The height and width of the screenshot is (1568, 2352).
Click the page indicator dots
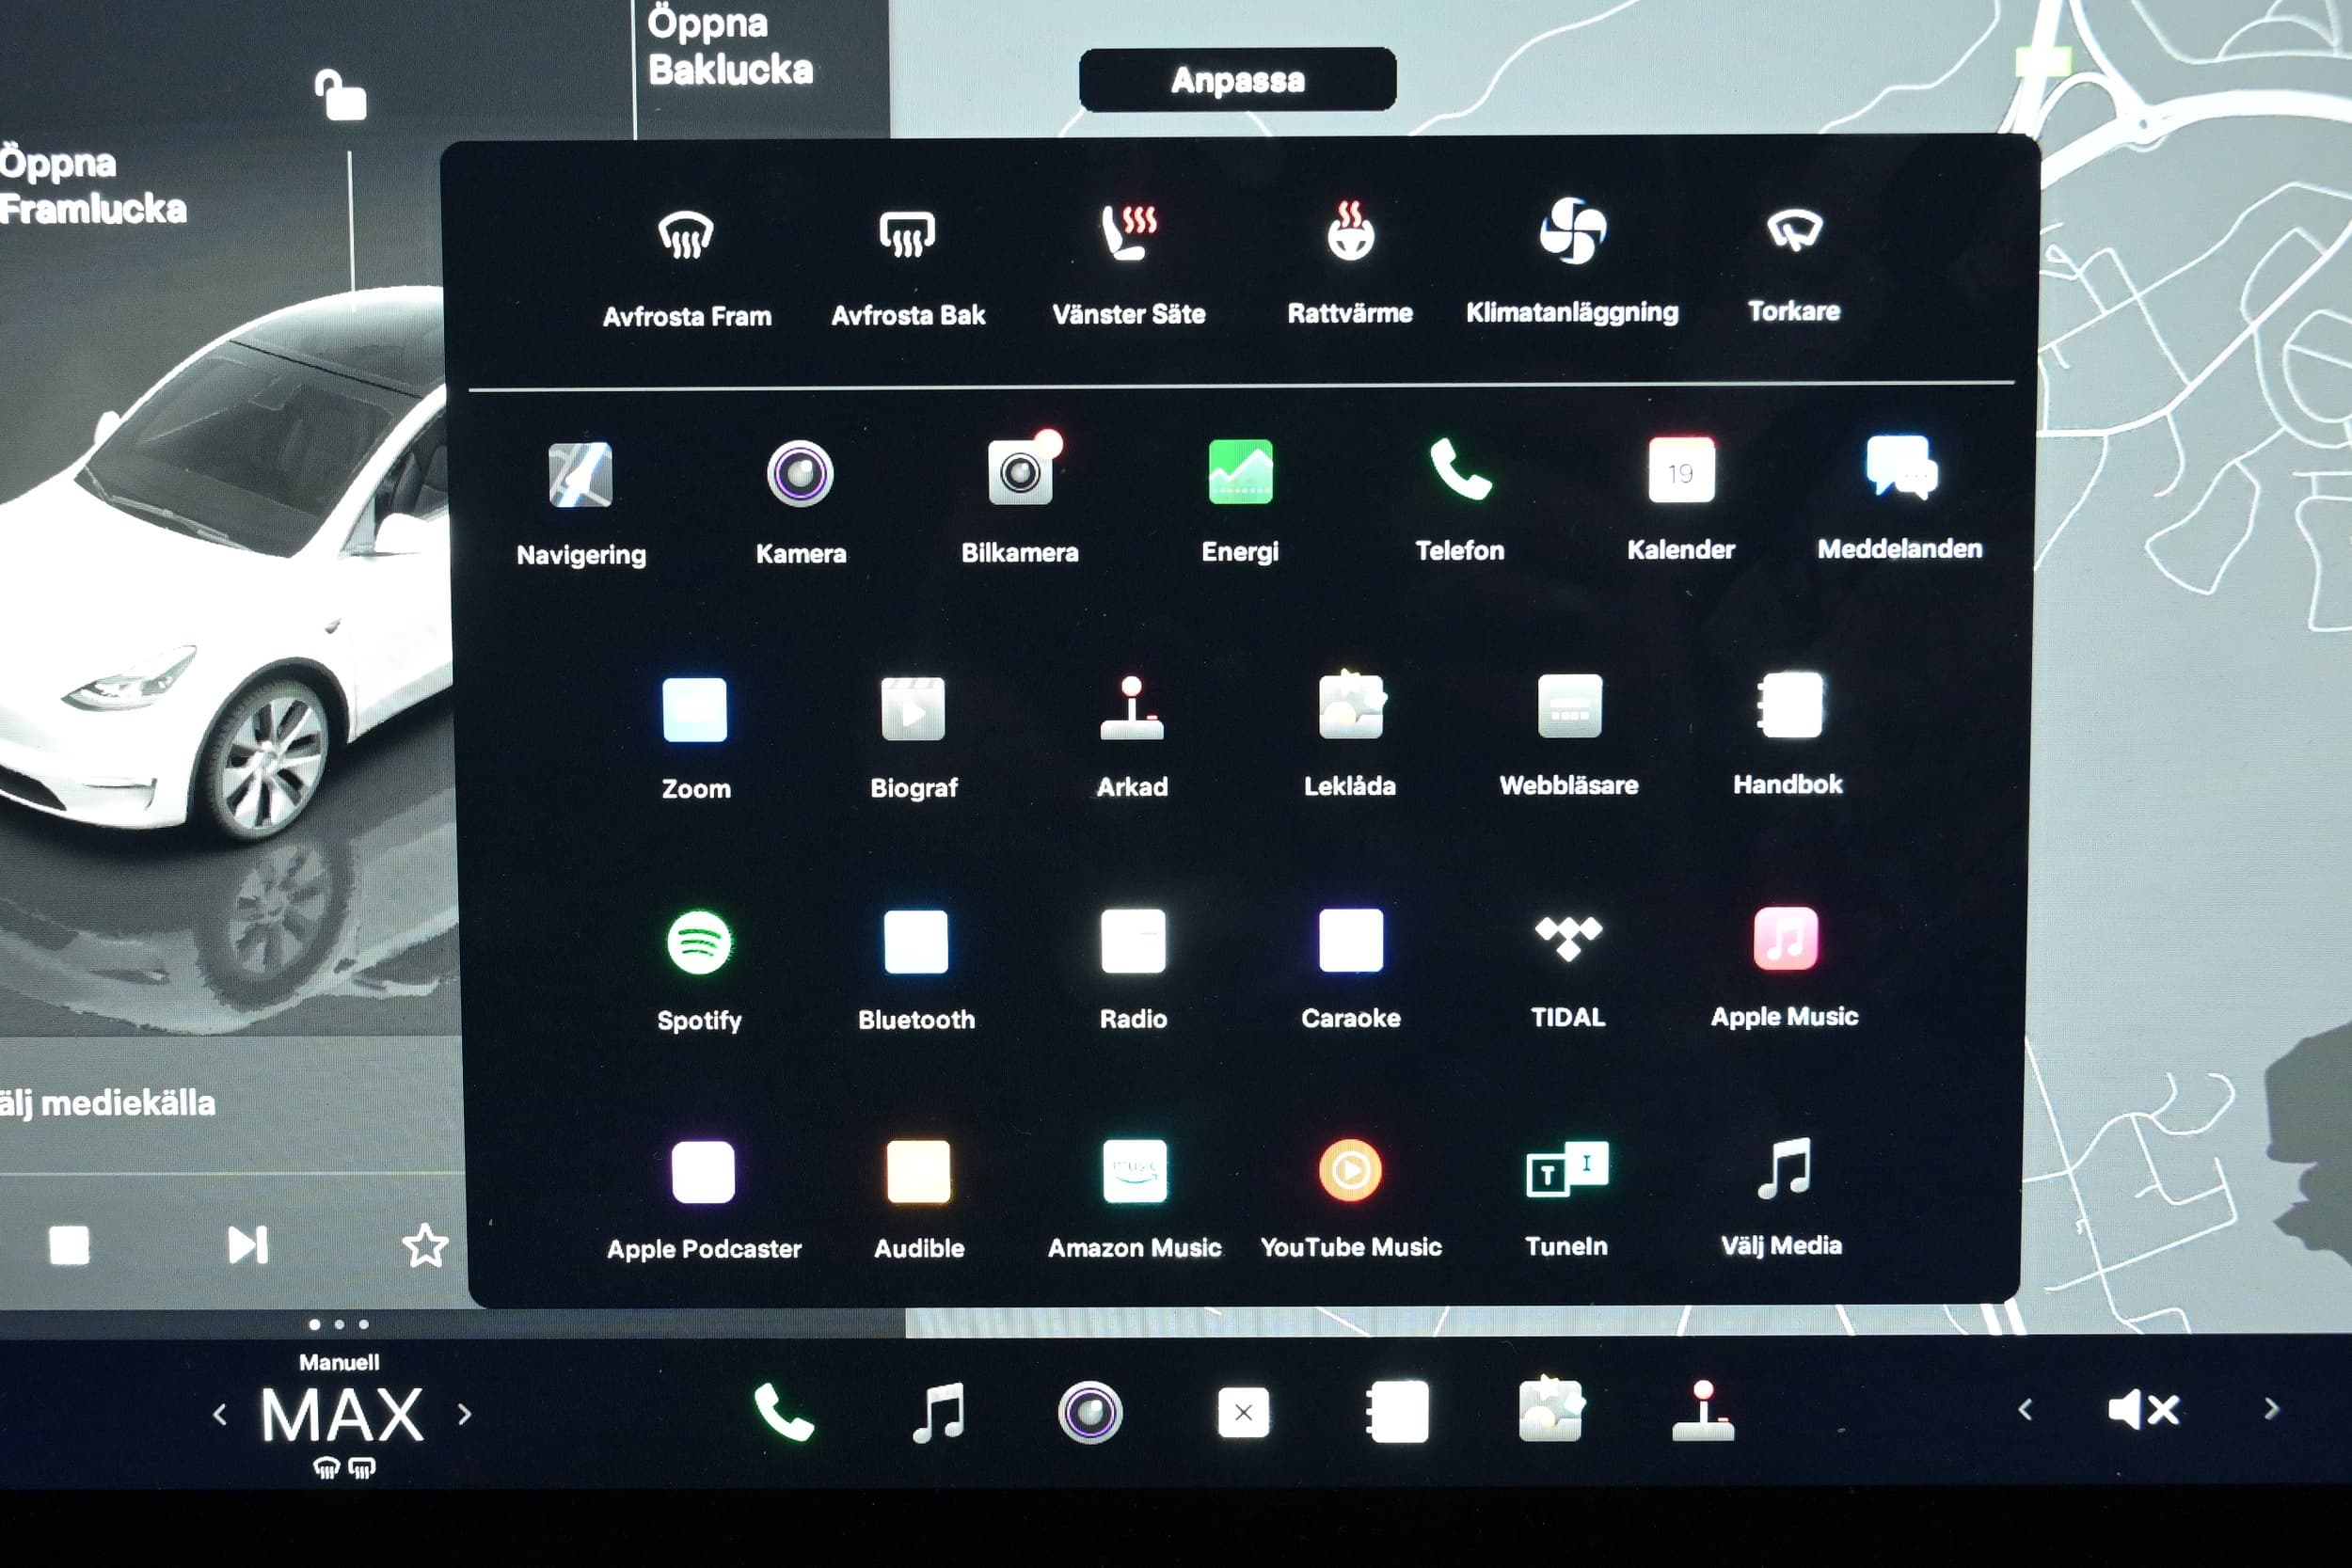tap(339, 1324)
